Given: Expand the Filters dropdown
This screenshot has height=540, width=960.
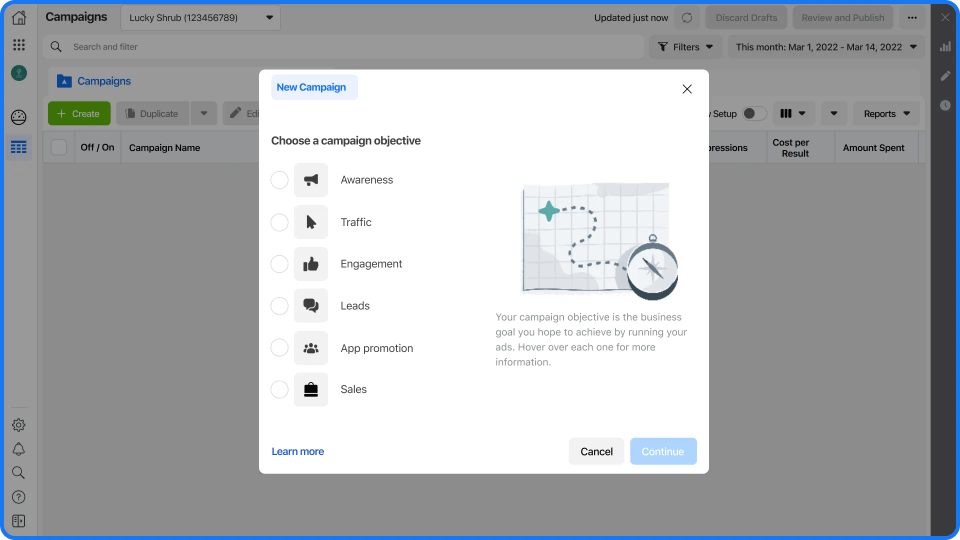Looking at the screenshot, I should tap(686, 47).
